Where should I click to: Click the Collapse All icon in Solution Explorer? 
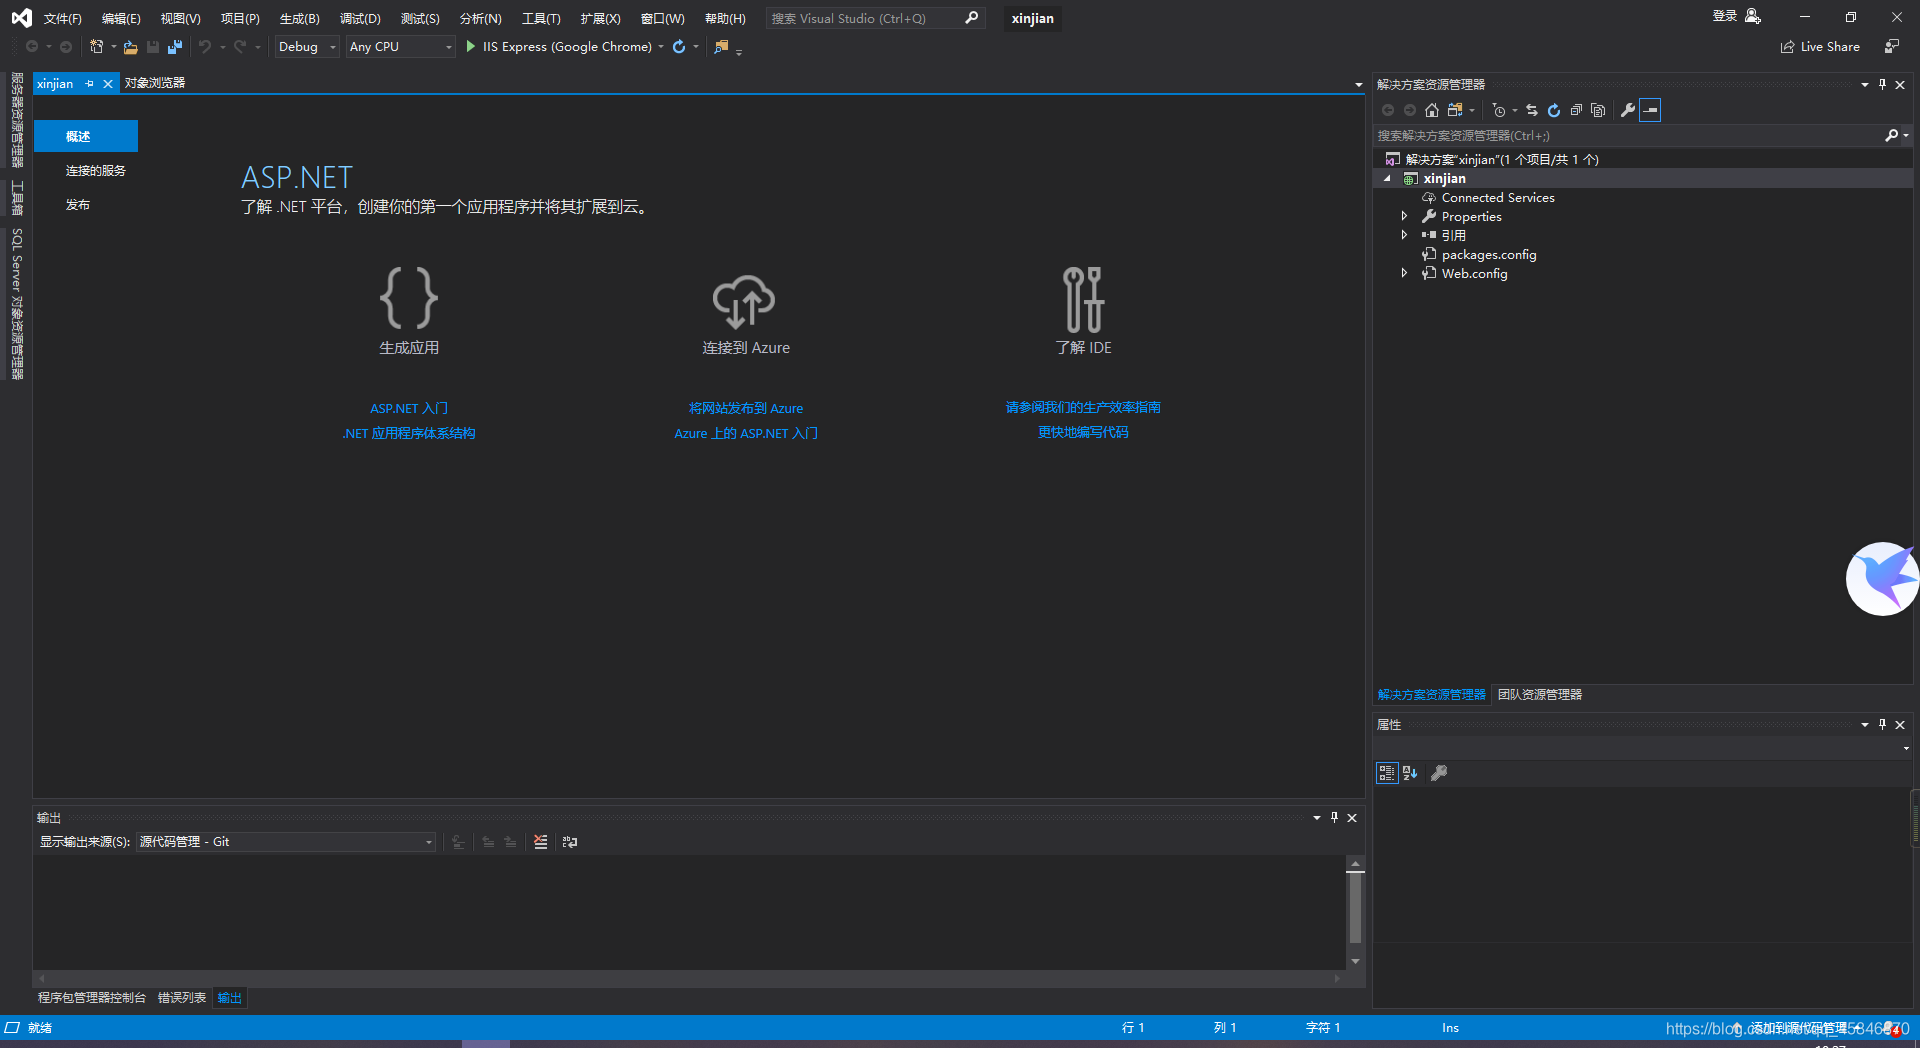[1576, 110]
